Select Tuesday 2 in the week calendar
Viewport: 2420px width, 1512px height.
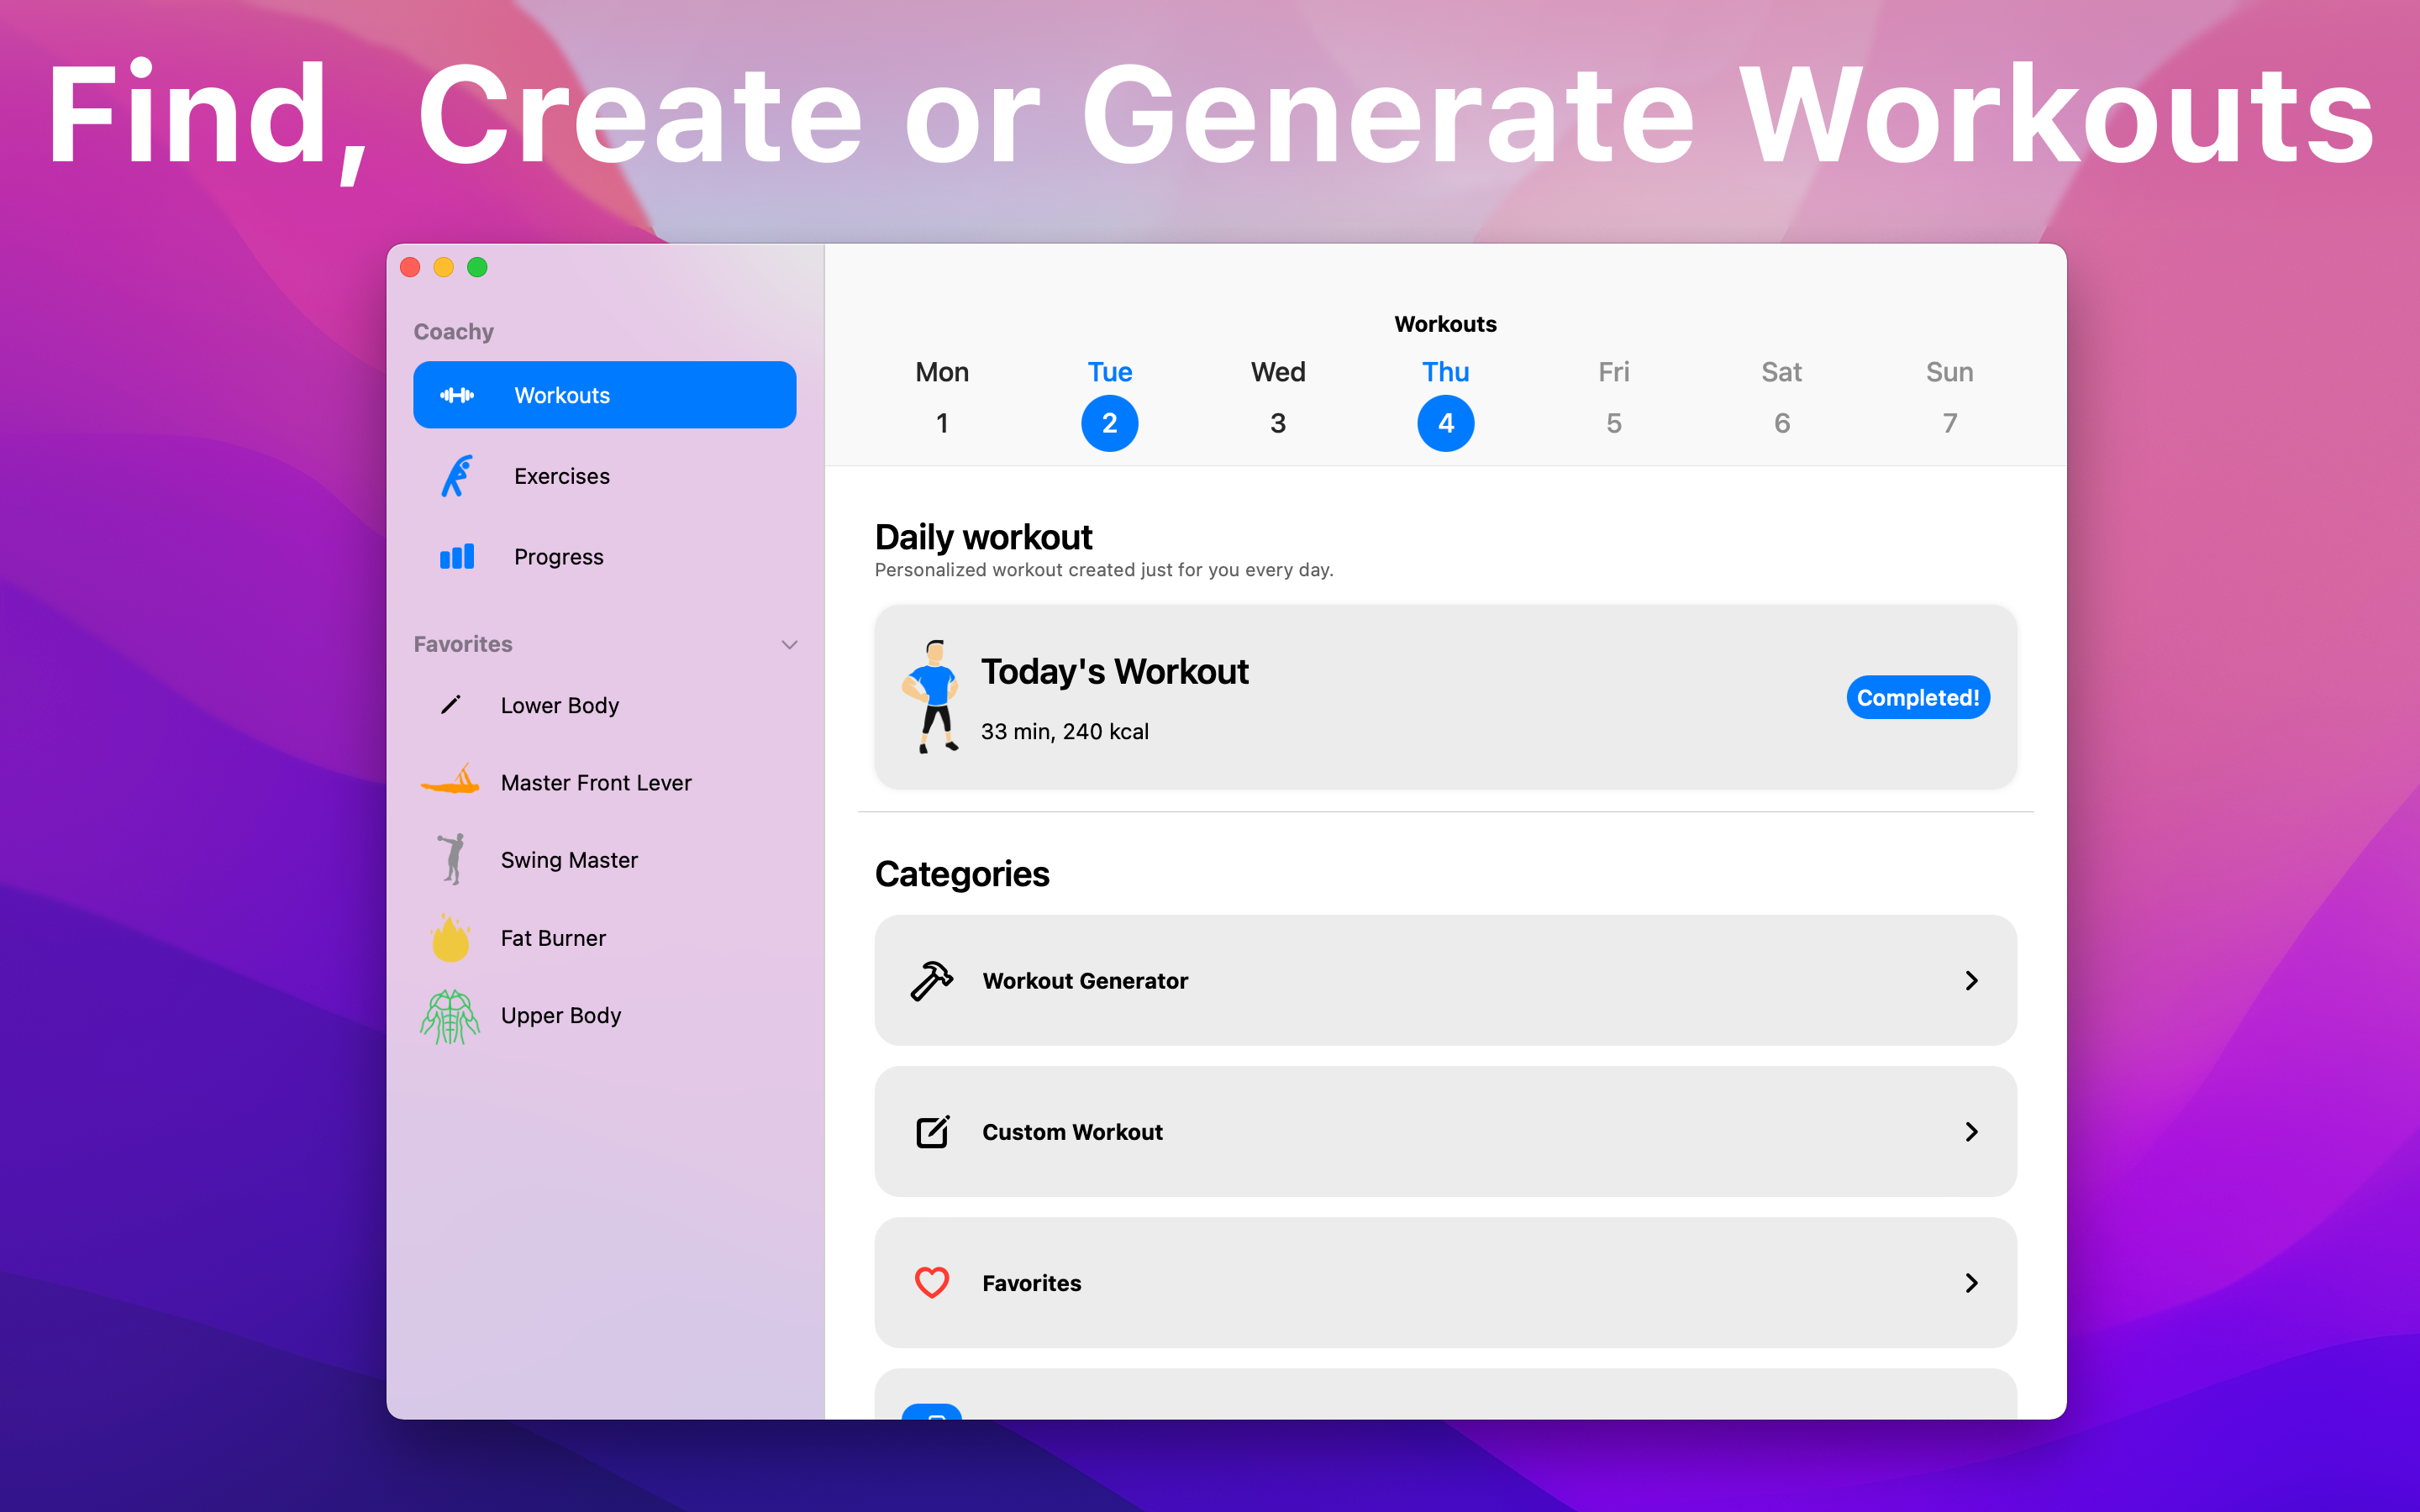point(1109,423)
